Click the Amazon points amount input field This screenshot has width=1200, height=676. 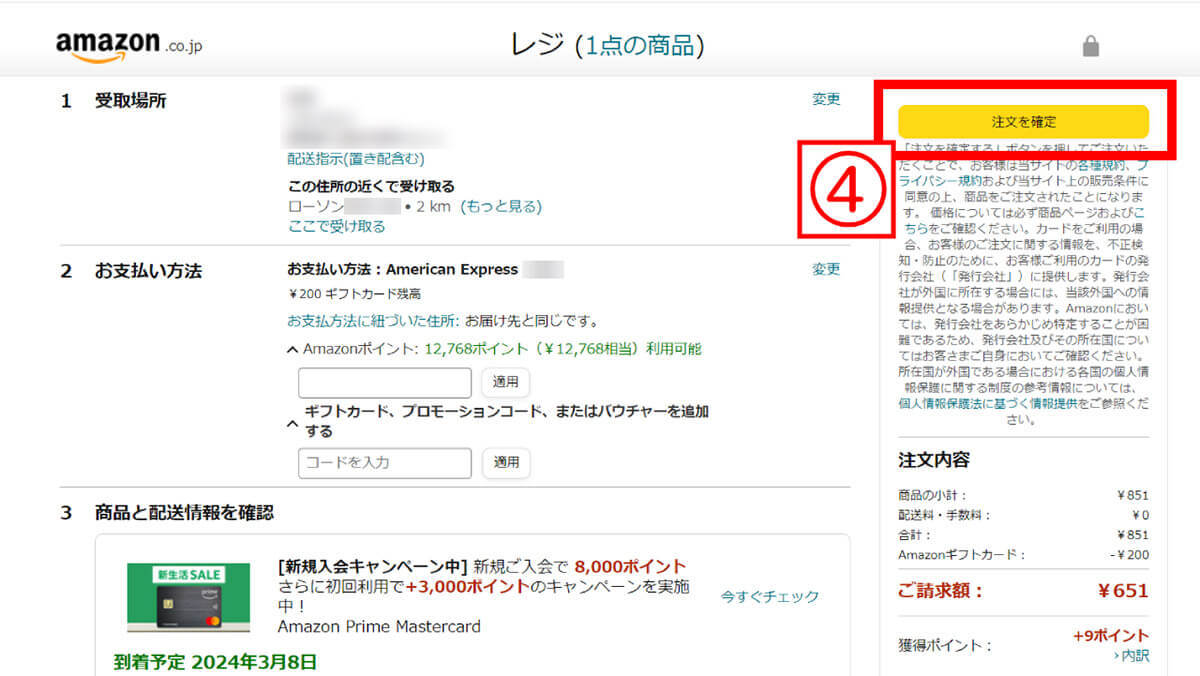[x=385, y=383]
